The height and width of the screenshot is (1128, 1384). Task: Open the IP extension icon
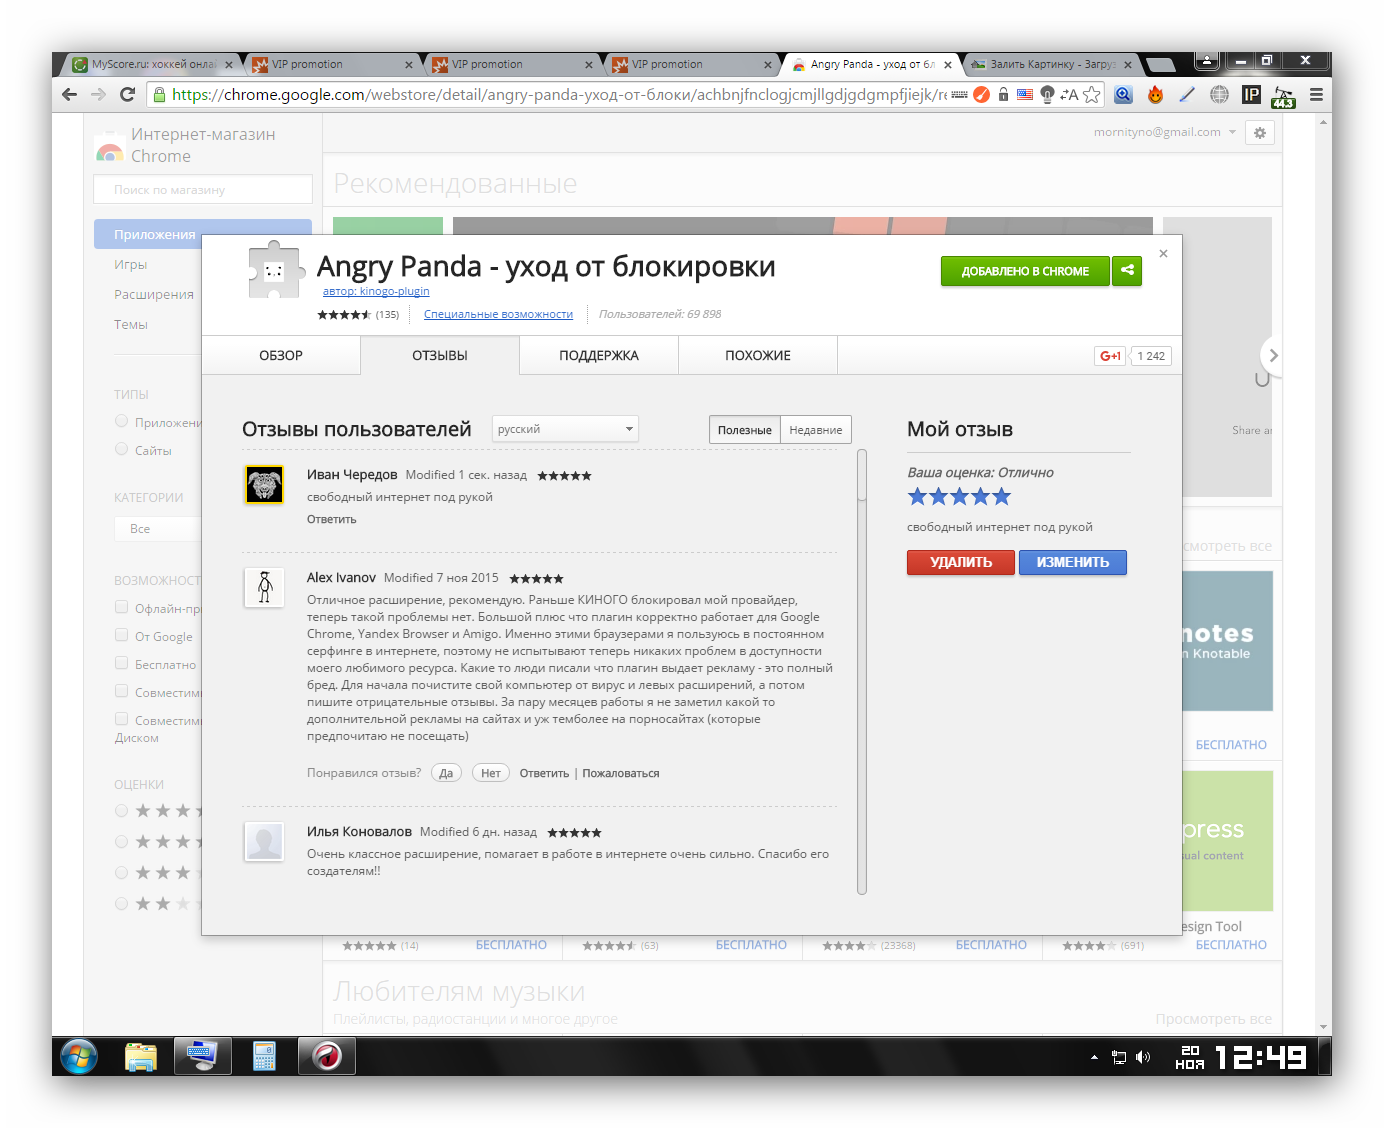[1251, 94]
